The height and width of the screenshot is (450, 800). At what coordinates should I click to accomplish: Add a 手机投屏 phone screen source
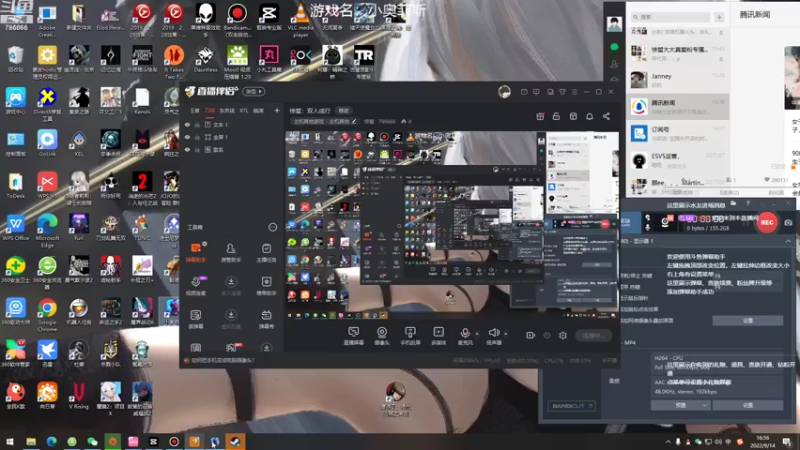click(x=410, y=336)
